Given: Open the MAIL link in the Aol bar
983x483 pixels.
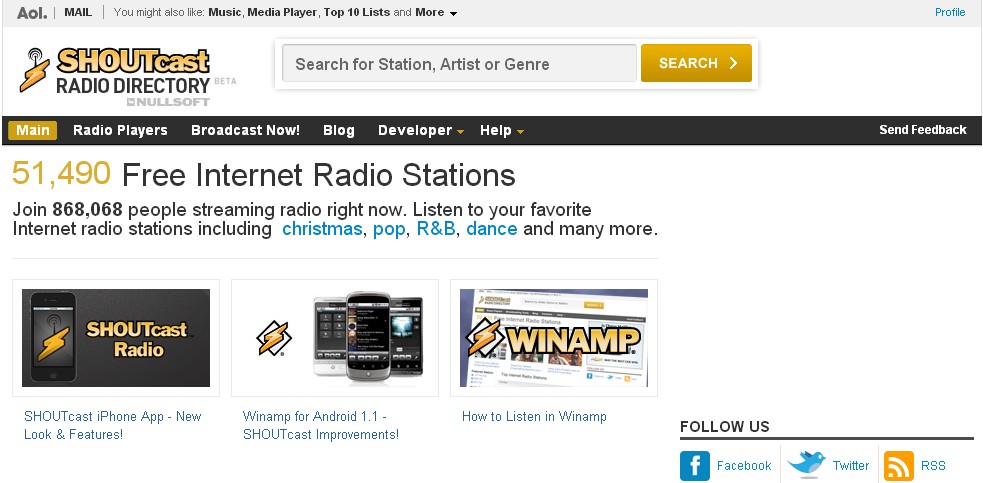Looking at the screenshot, I should click(78, 12).
